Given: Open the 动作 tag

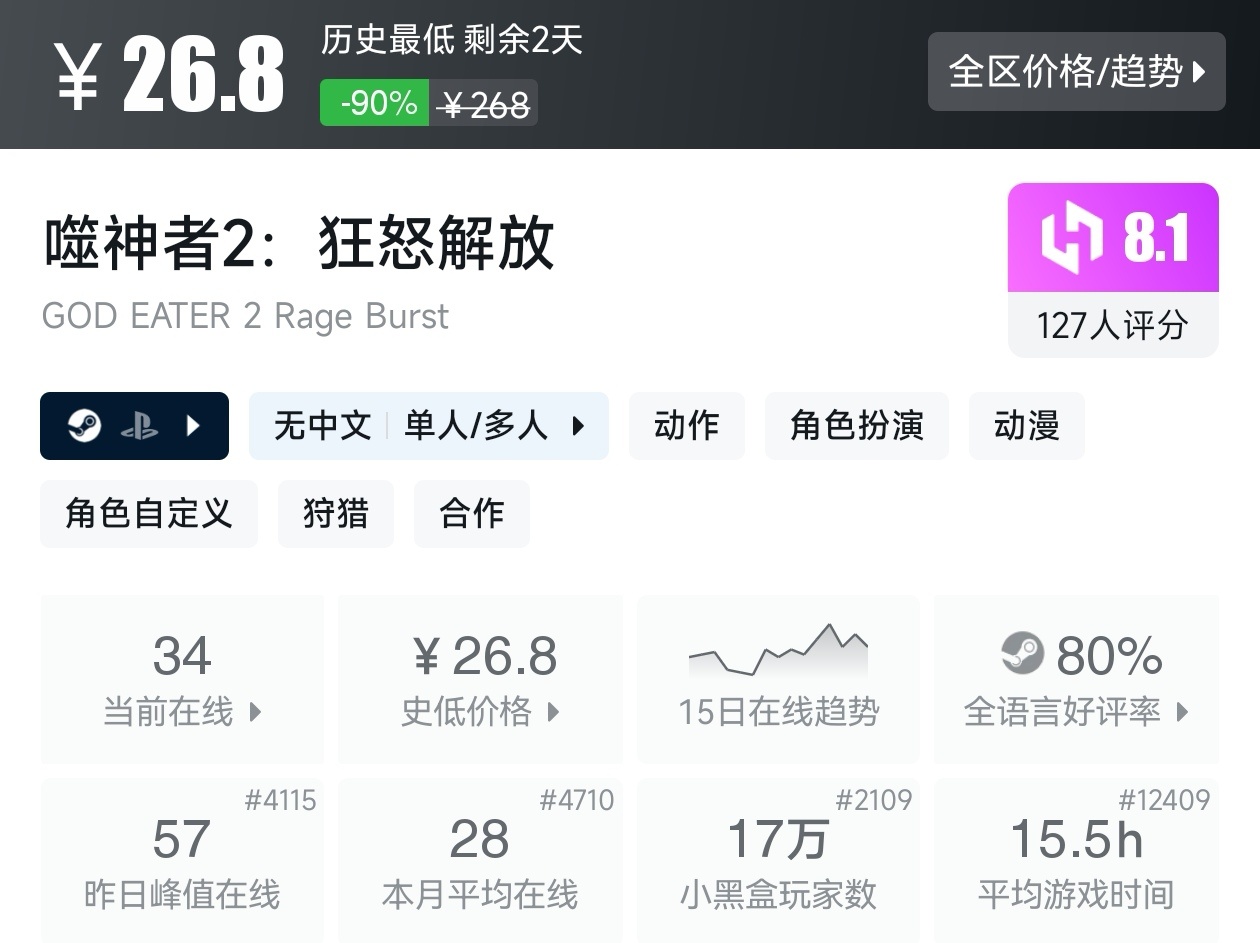Looking at the screenshot, I should pyautogui.click(x=687, y=426).
